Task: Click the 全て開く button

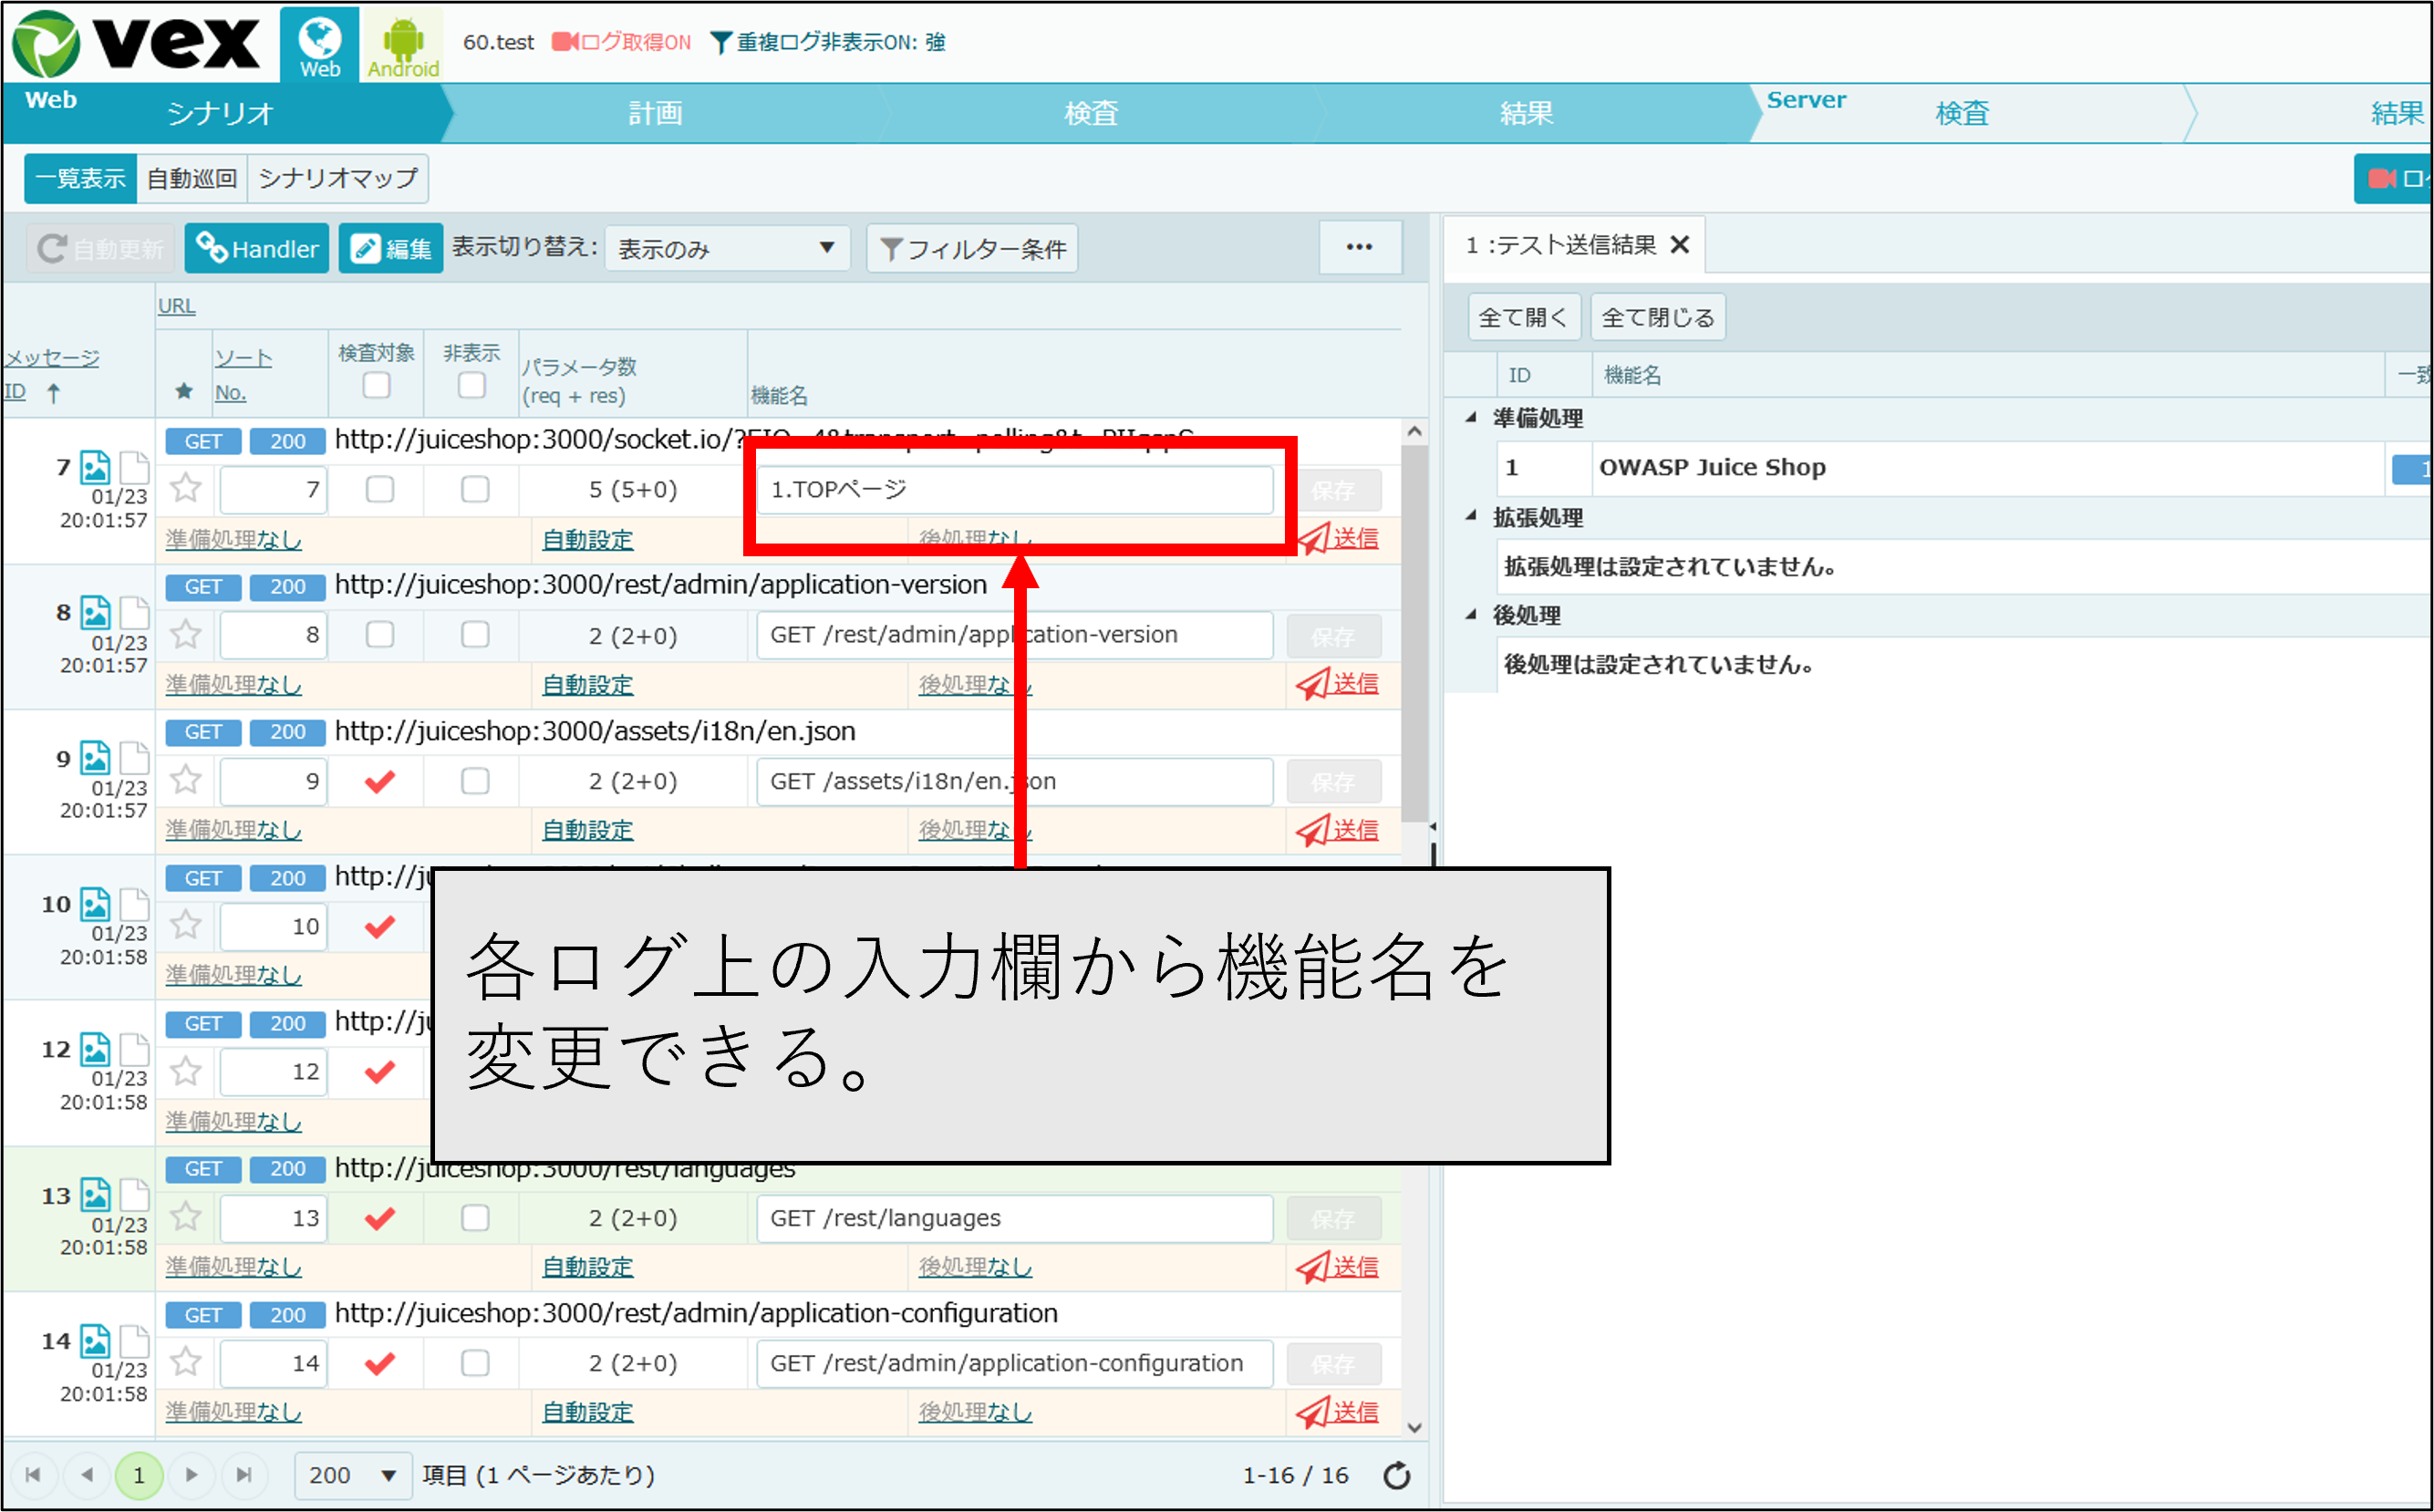Action: tap(1524, 317)
